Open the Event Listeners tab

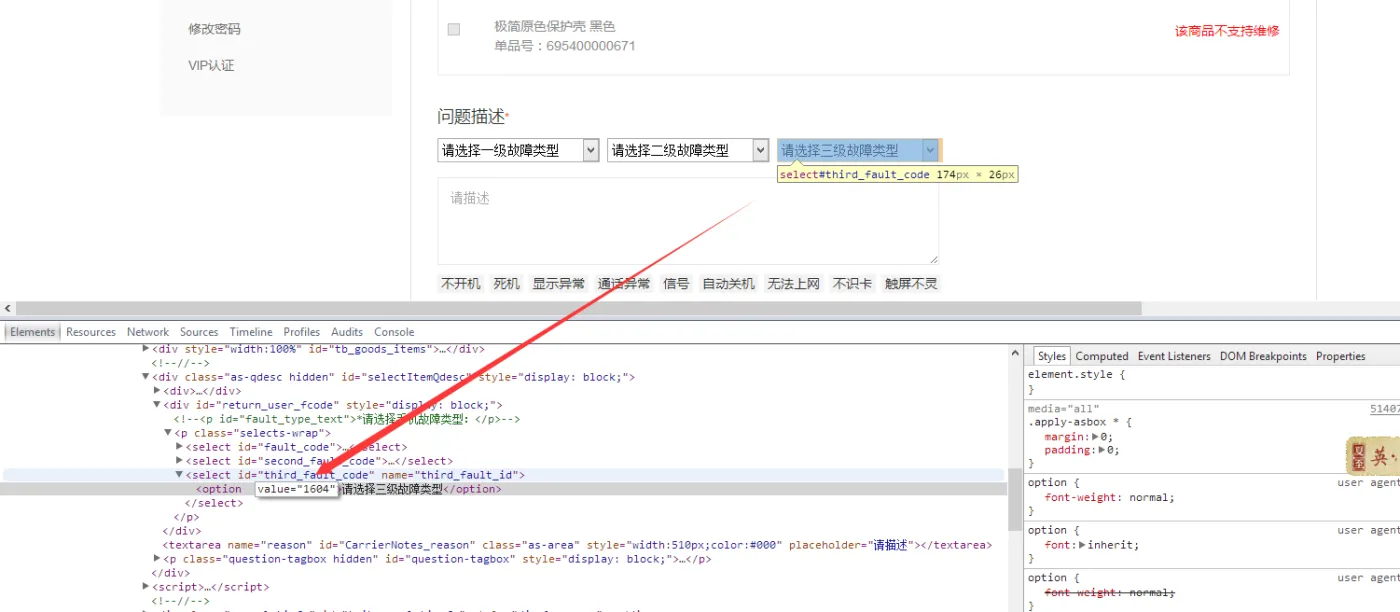pyautogui.click(x=1174, y=356)
